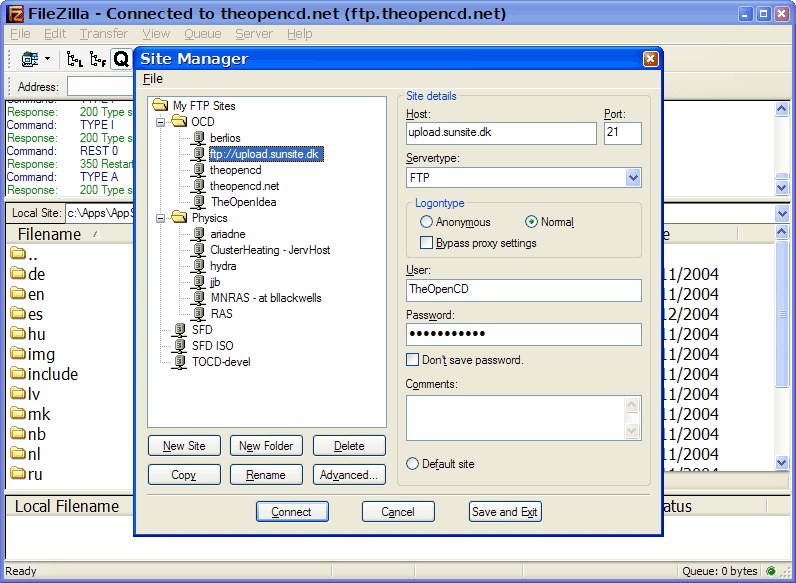The height and width of the screenshot is (583, 796).
Task: Click FileZilla application icon in title bar
Action: pos(15,14)
